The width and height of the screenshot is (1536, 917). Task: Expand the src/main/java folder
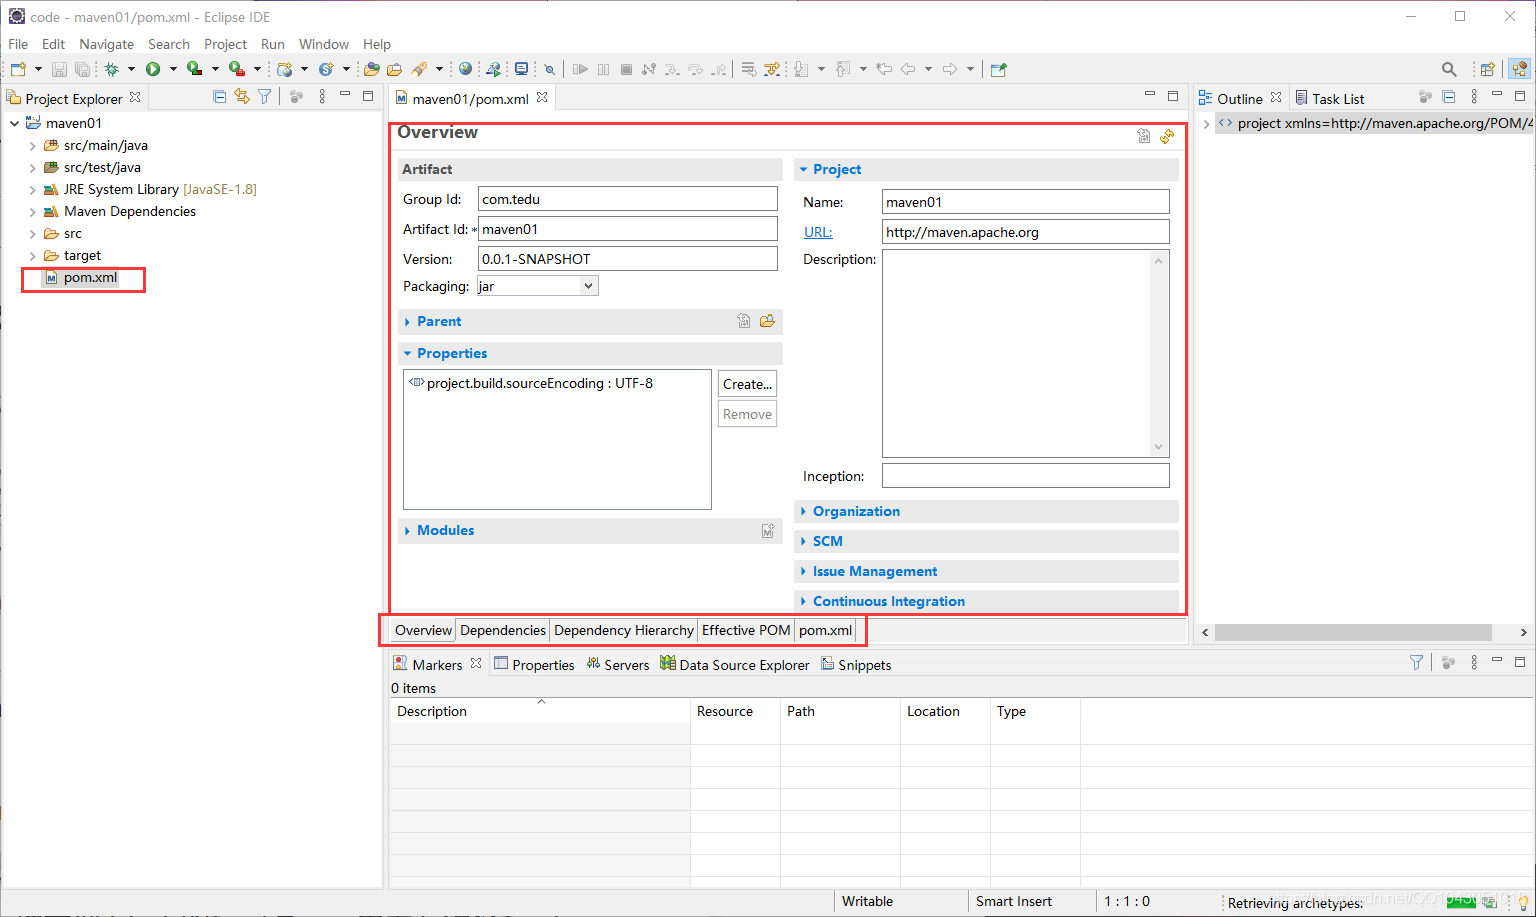(x=33, y=145)
